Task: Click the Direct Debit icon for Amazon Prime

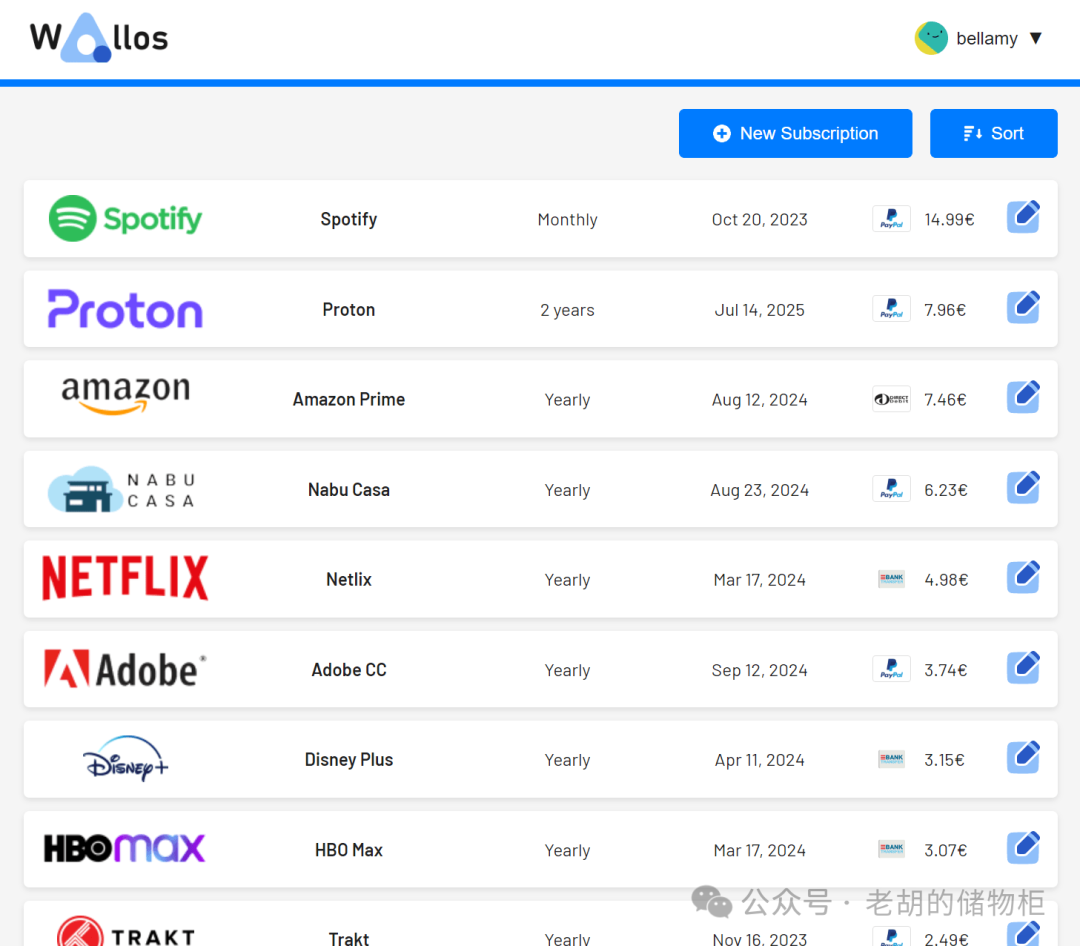Action: 891,399
